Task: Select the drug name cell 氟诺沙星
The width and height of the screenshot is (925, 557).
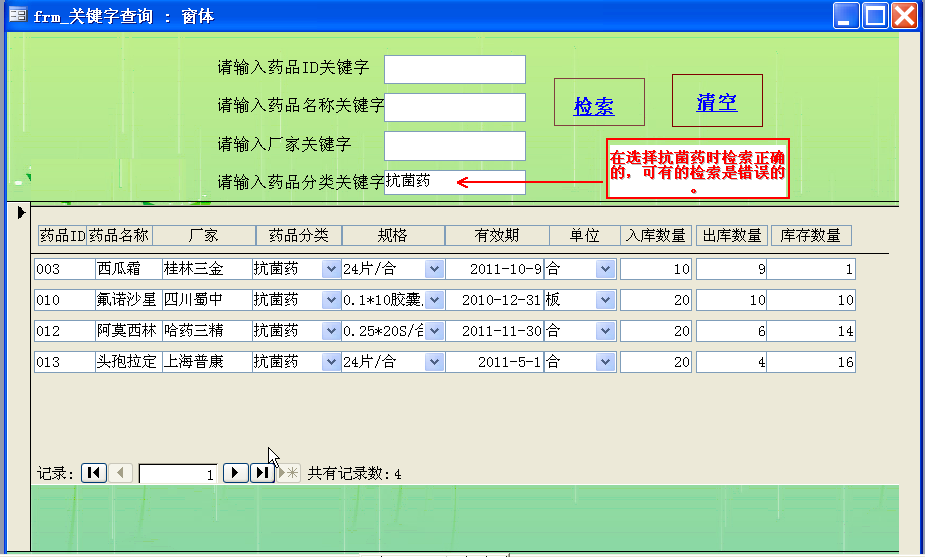Action: click(129, 300)
